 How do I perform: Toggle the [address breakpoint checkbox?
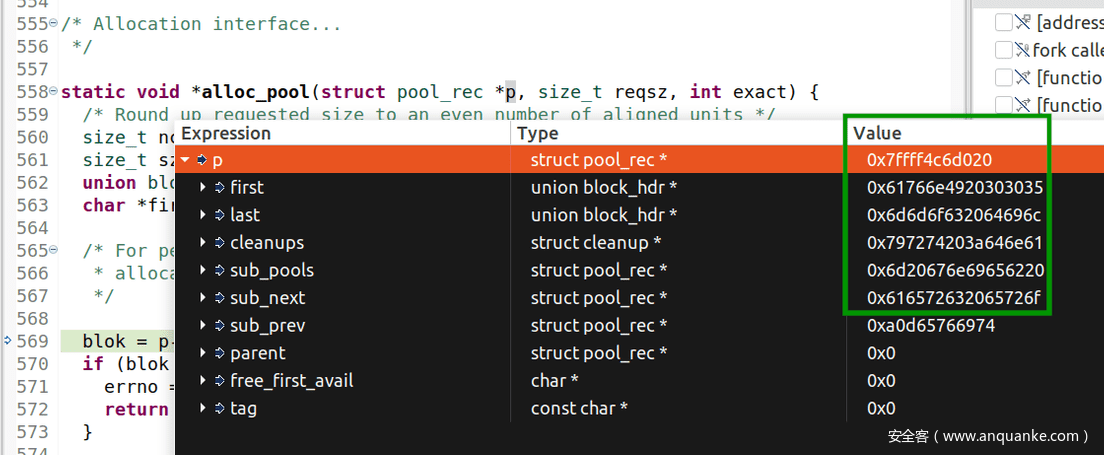click(1003, 23)
